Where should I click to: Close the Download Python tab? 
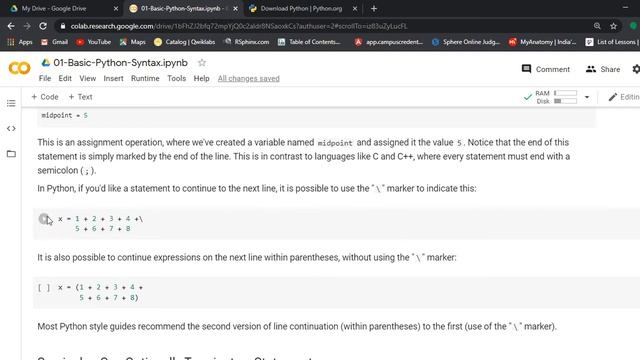click(355, 9)
